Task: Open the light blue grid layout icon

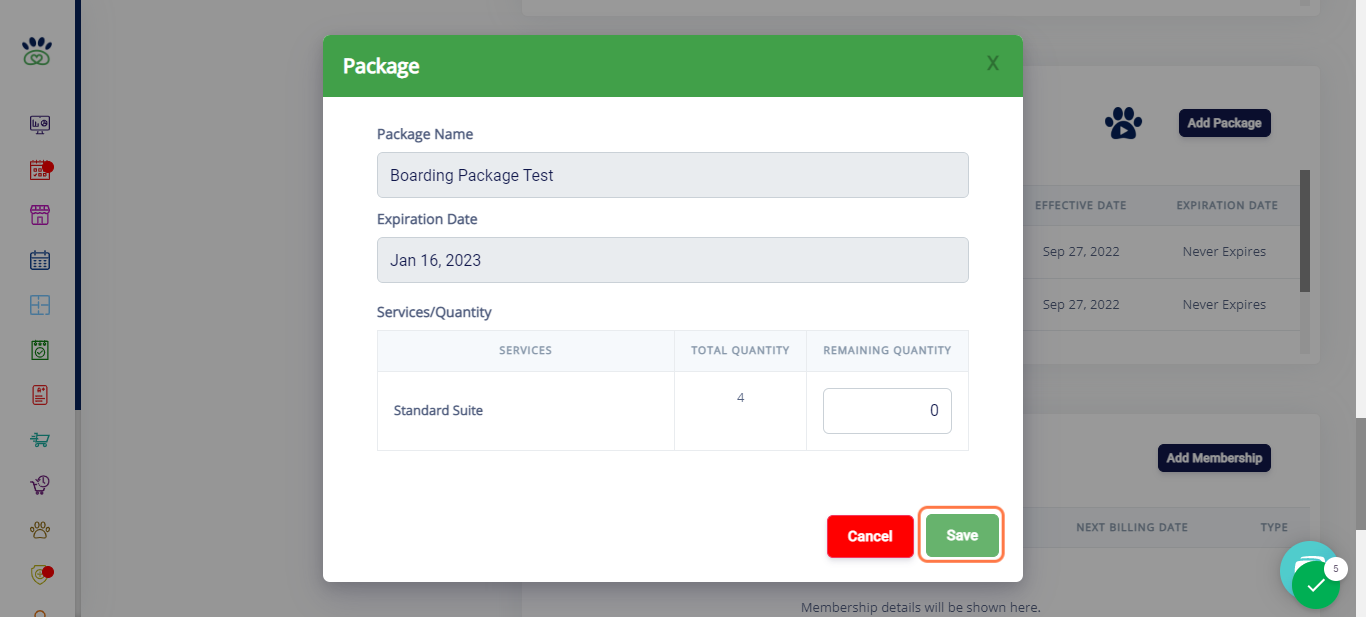Action: pyautogui.click(x=40, y=305)
